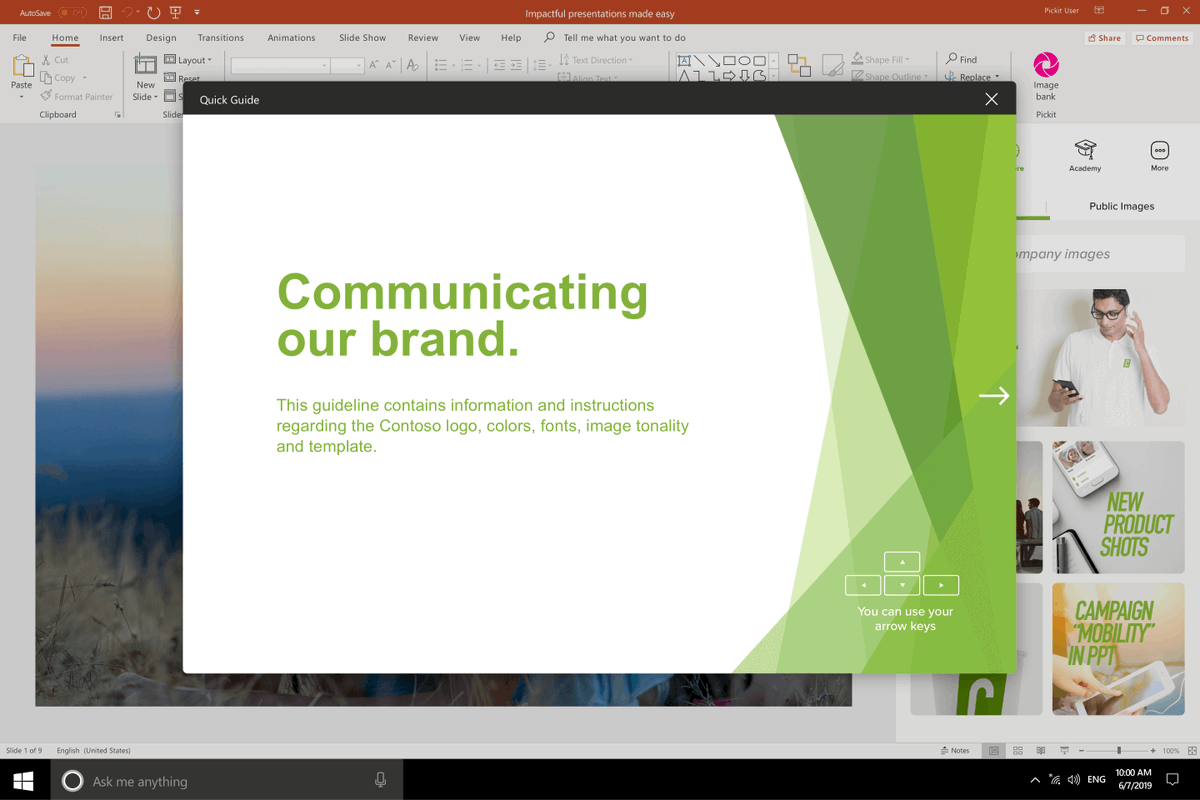
Task: Click Zoom in plus button
Action: [x=1153, y=750]
